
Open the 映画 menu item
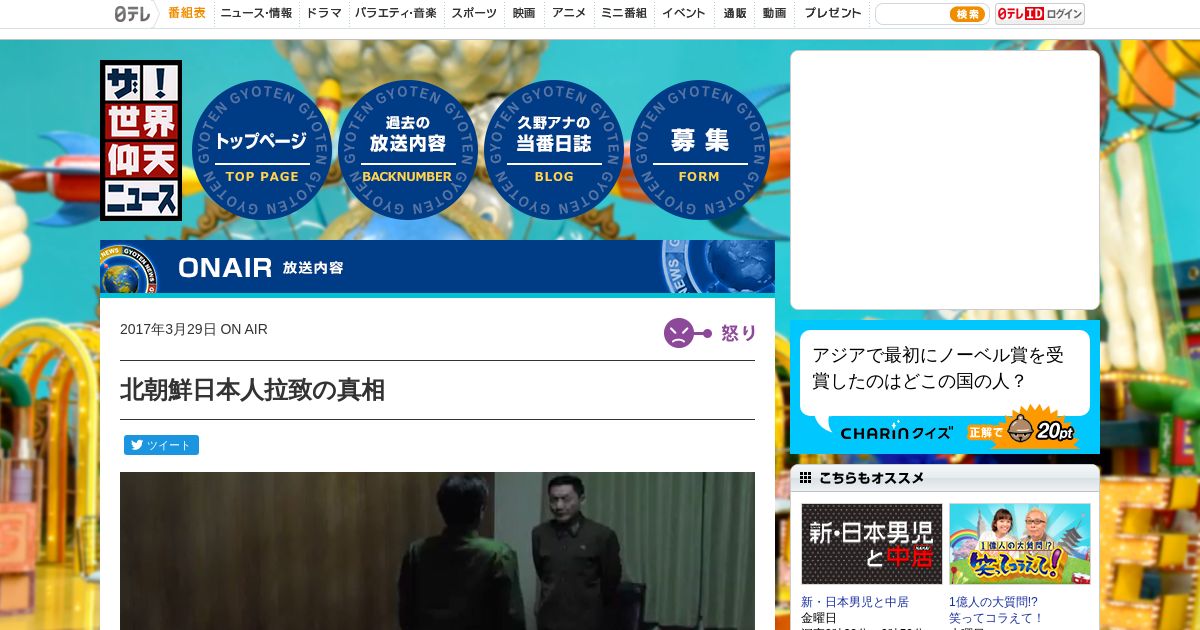(x=524, y=14)
